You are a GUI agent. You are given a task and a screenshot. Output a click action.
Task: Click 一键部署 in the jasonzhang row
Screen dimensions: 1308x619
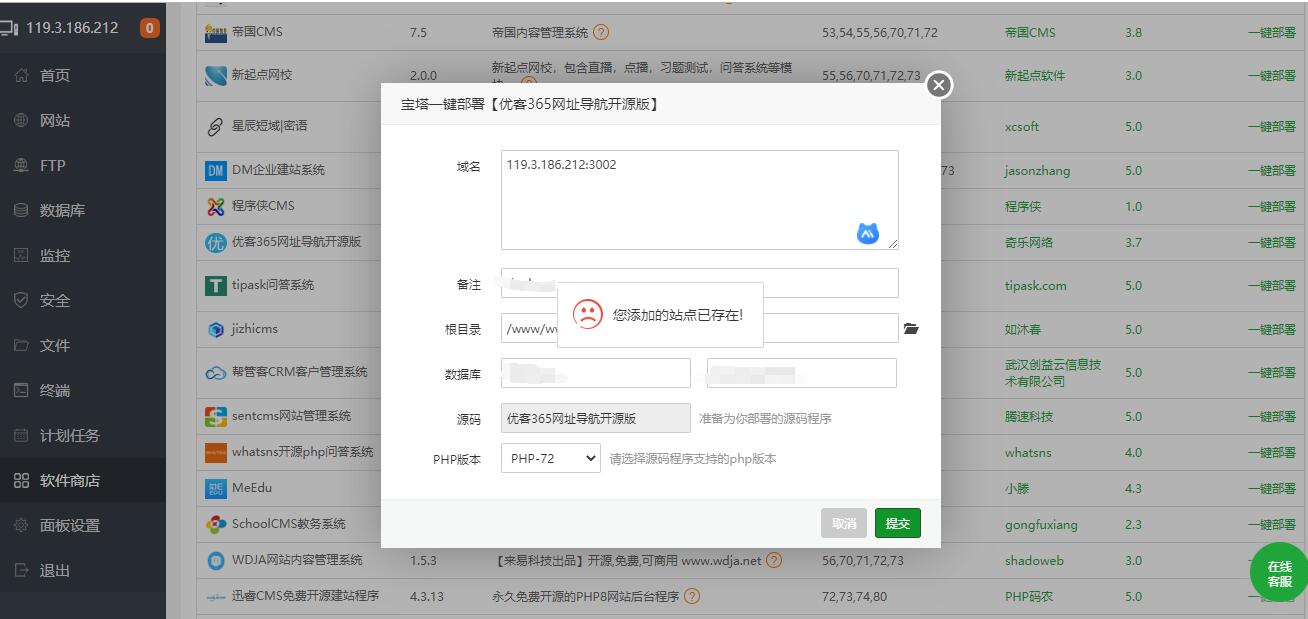pos(1271,170)
